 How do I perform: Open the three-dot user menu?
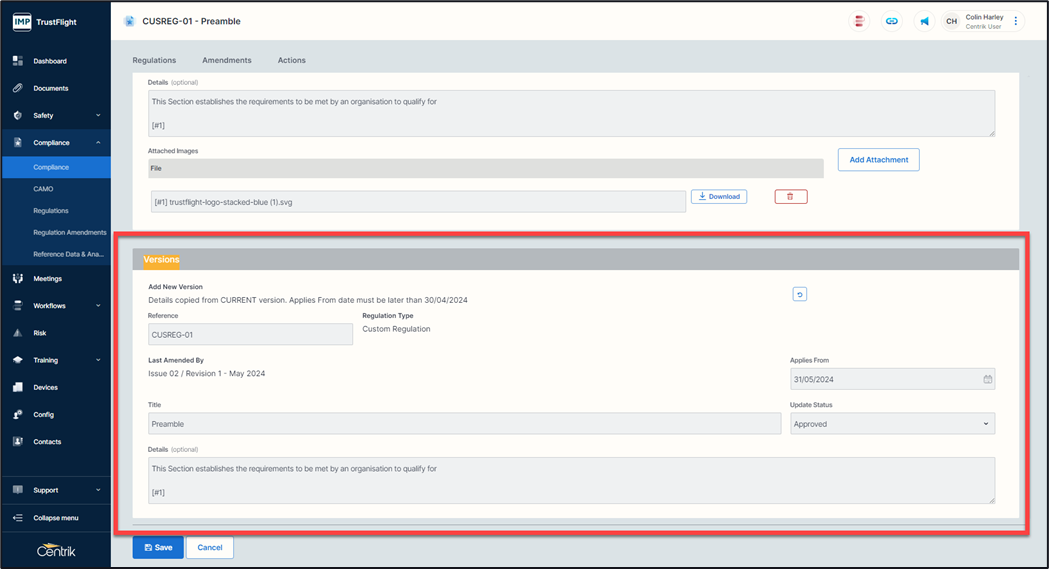(1016, 21)
